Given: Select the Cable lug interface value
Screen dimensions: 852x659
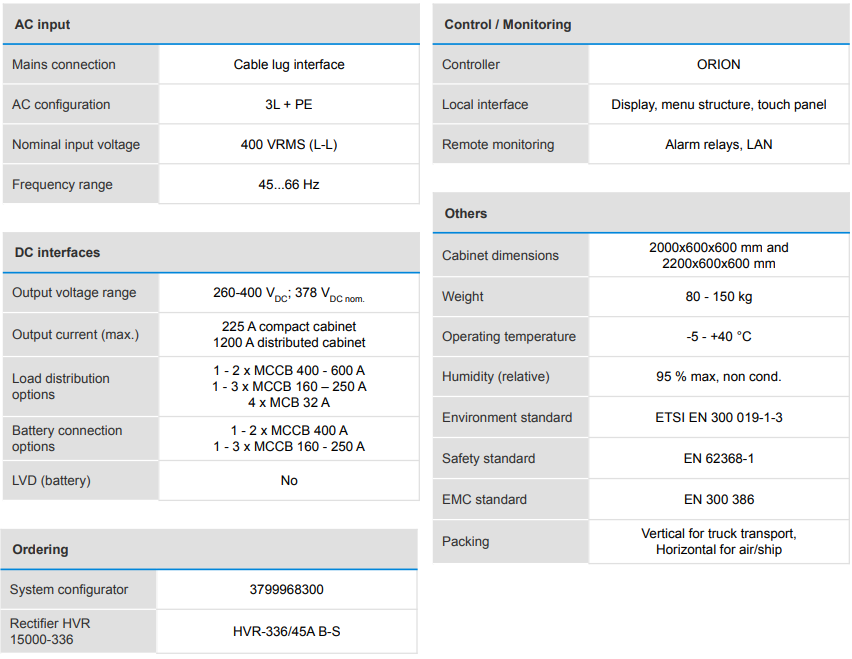Looking at the screenshot, I should pos(289,64).
